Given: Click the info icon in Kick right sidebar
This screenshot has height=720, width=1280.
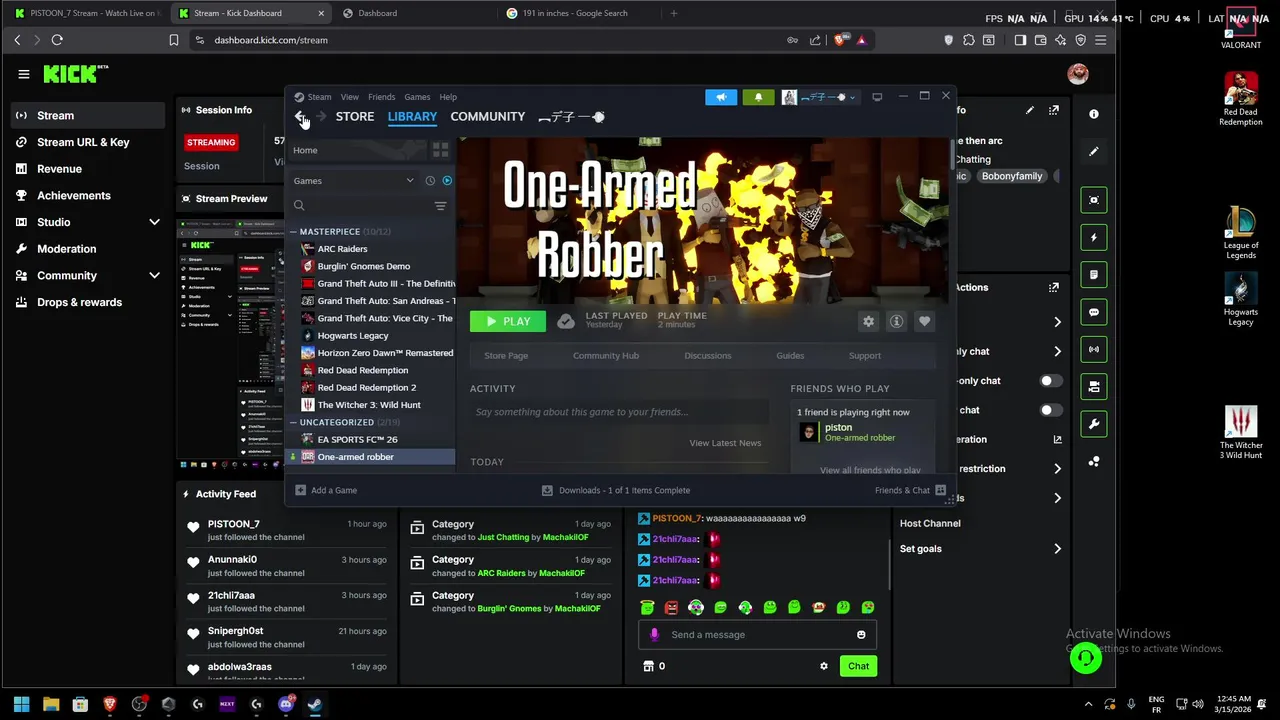Looking at the screenshot, I should coord(1094,114).
